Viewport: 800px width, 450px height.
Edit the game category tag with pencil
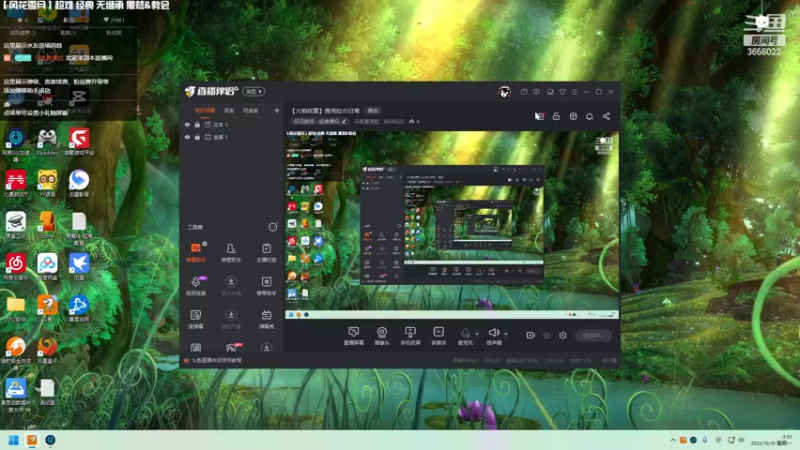(x=320, y=121)
